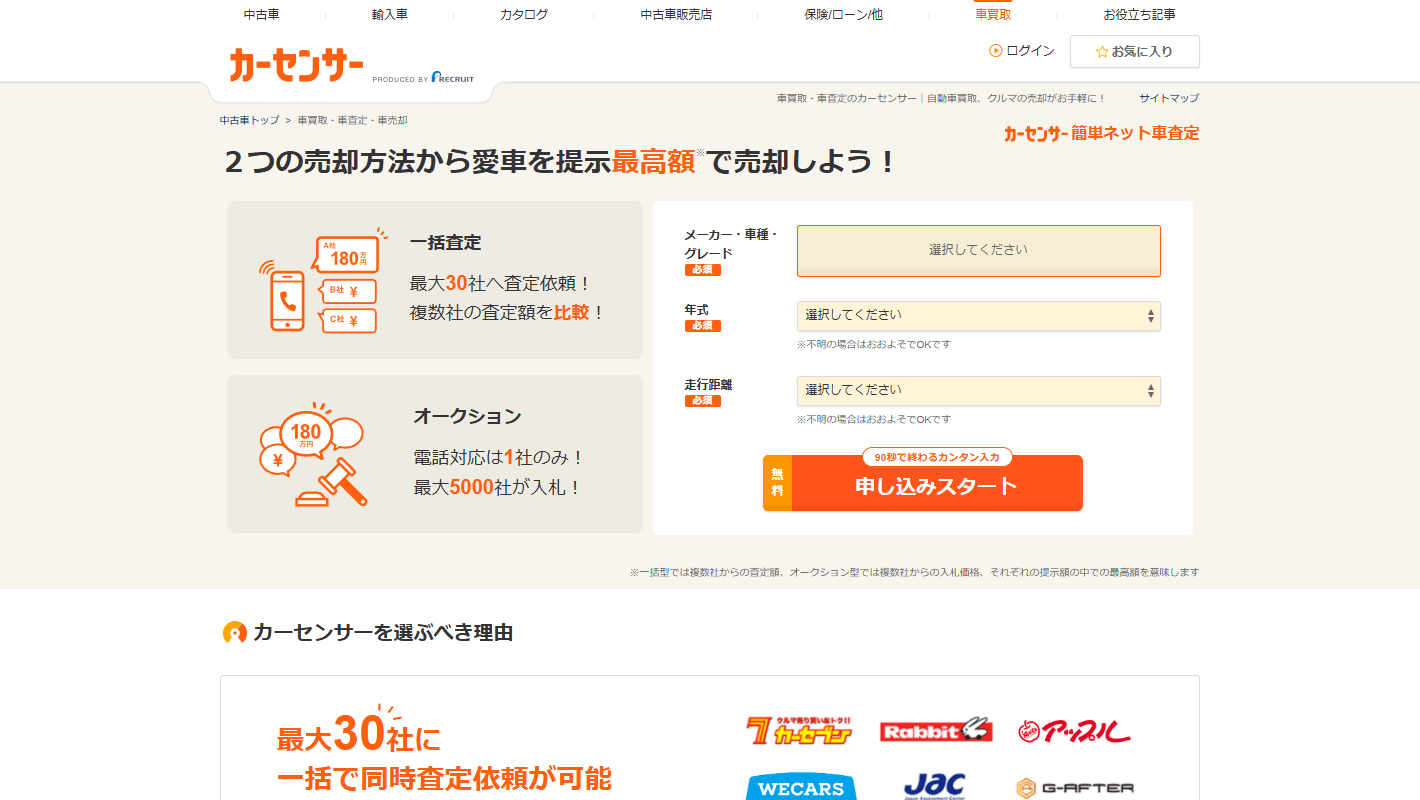Select the 車買取 navigation tab
1420x800 pixels.
click(x=993, y=15)
